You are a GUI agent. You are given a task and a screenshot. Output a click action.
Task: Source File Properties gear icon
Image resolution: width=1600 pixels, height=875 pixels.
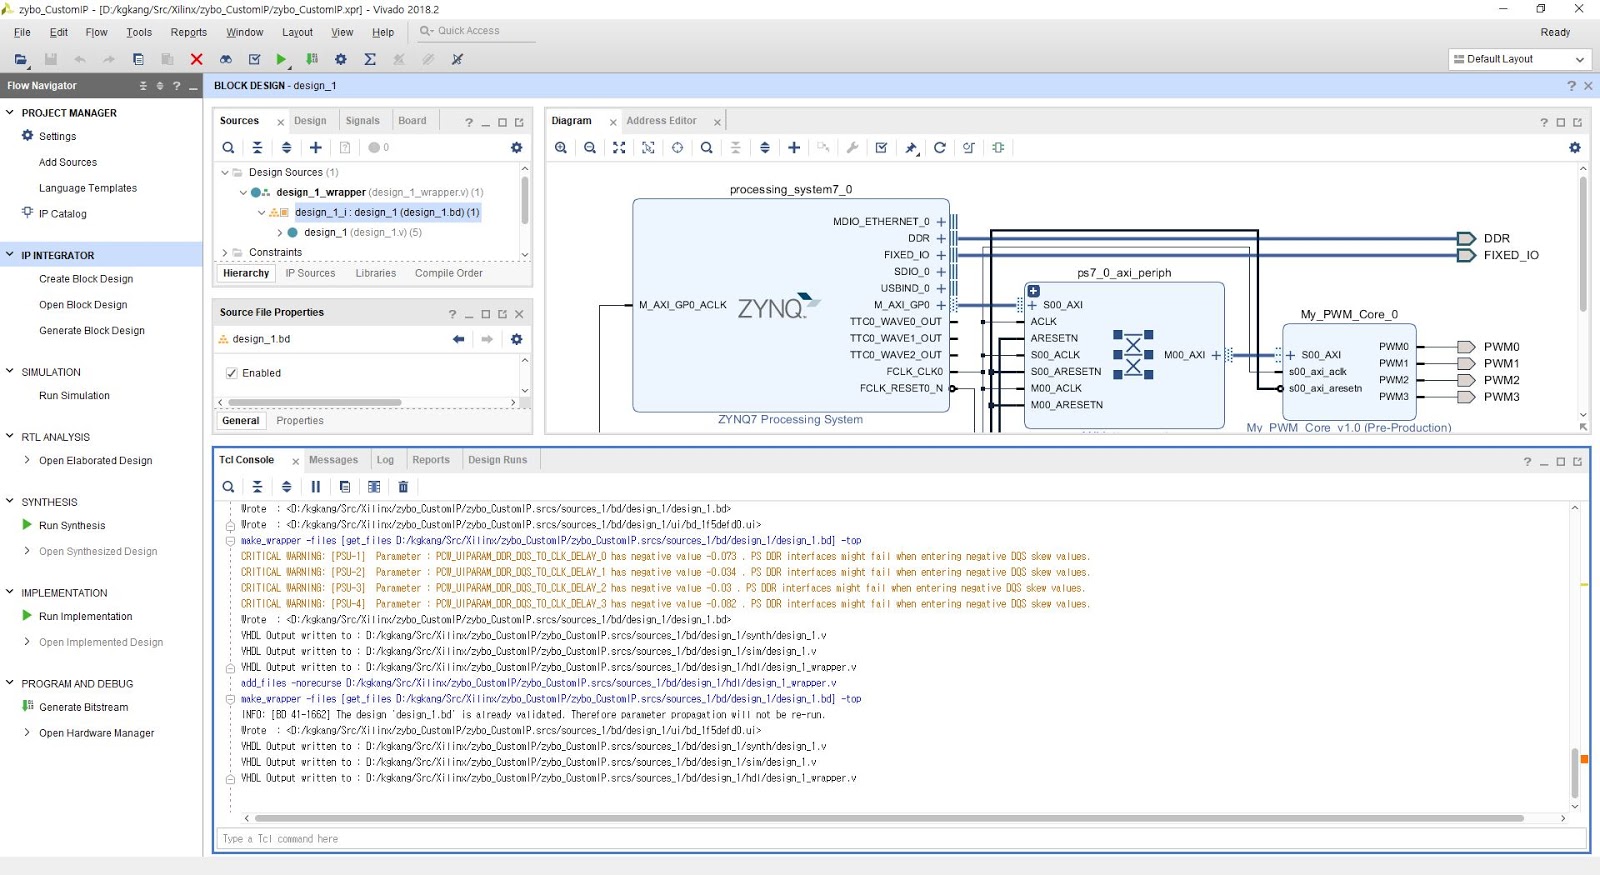point(517,339)
